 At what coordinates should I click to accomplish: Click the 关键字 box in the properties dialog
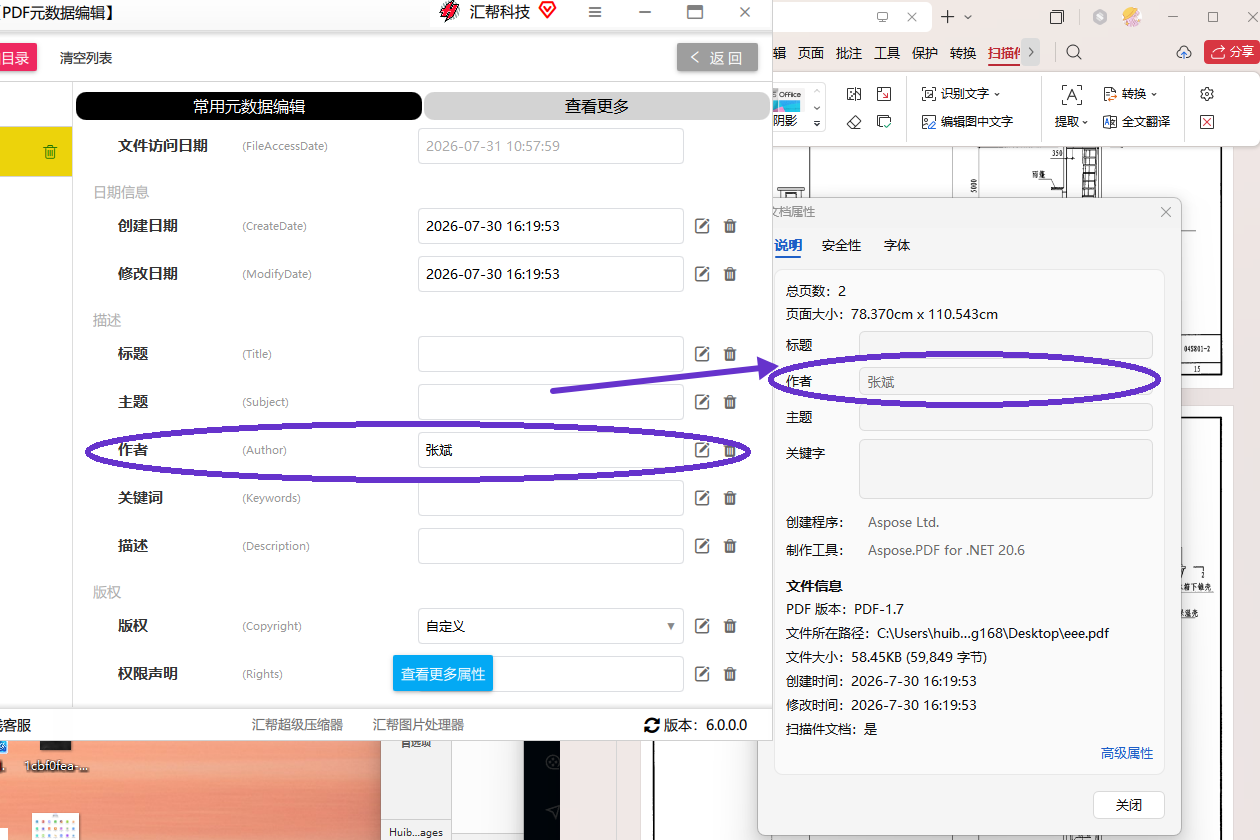coord(1006,468)
